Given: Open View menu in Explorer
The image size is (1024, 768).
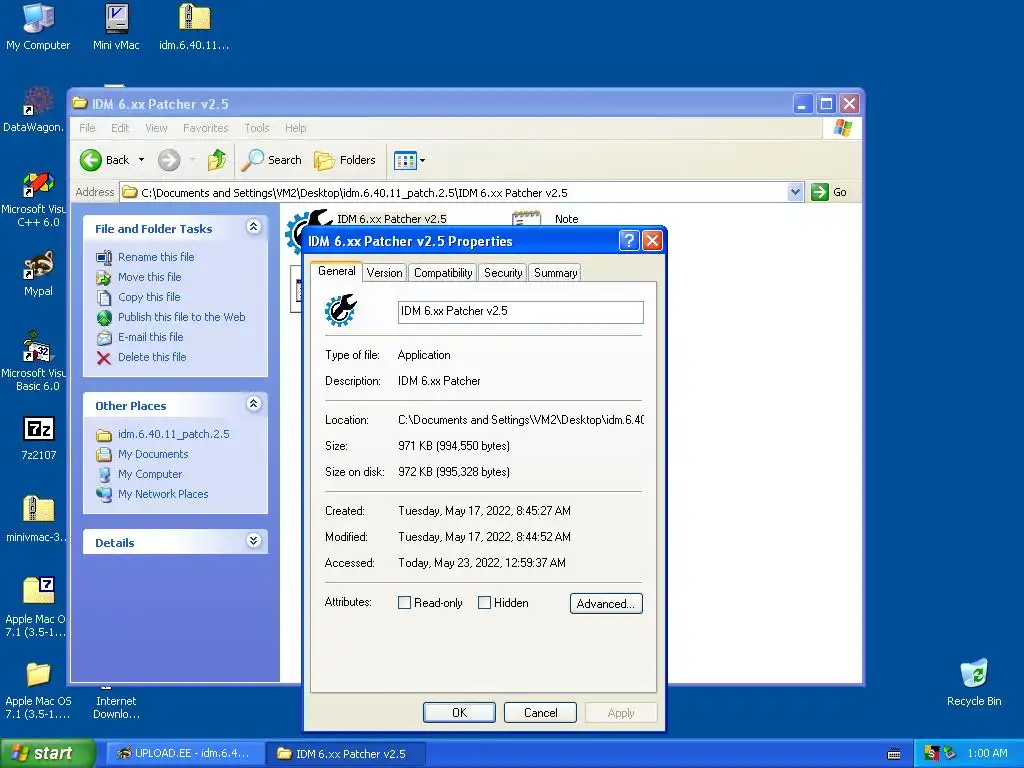Looking at the screenshot, I should click(x=156, y=128).
